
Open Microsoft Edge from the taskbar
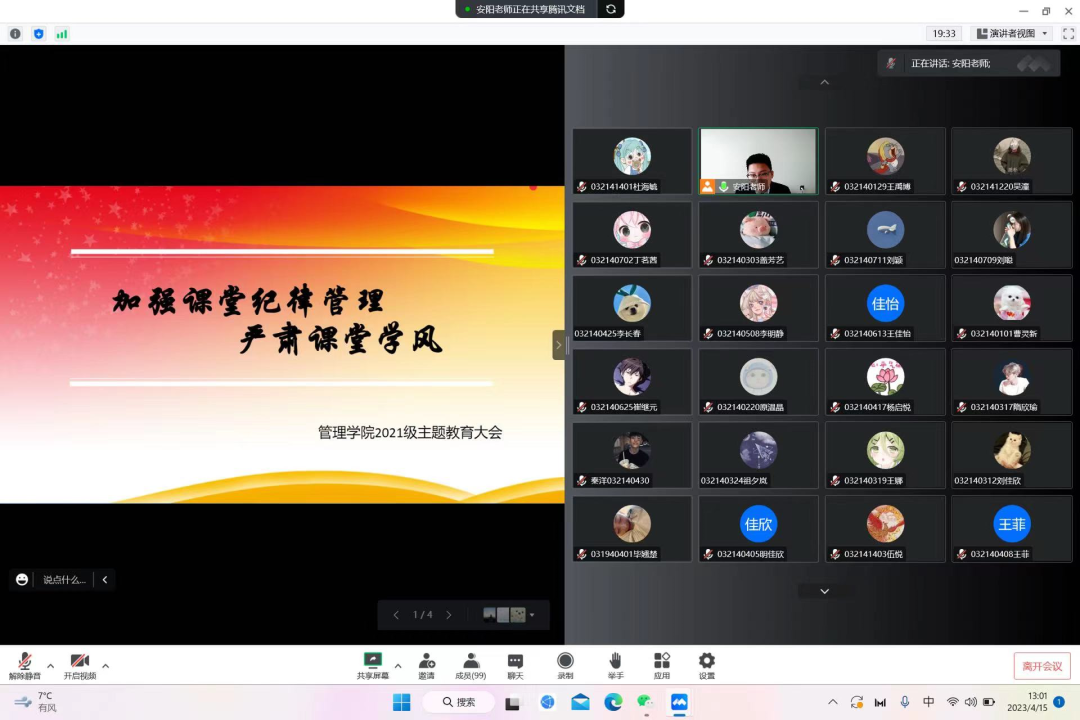point(613,702)
